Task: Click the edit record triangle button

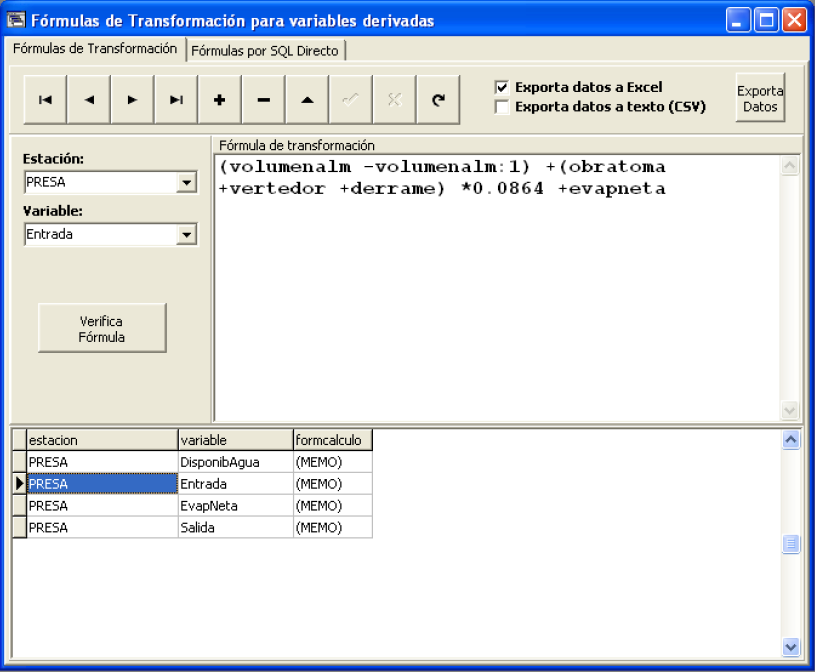Action: (x=307, y=100)
